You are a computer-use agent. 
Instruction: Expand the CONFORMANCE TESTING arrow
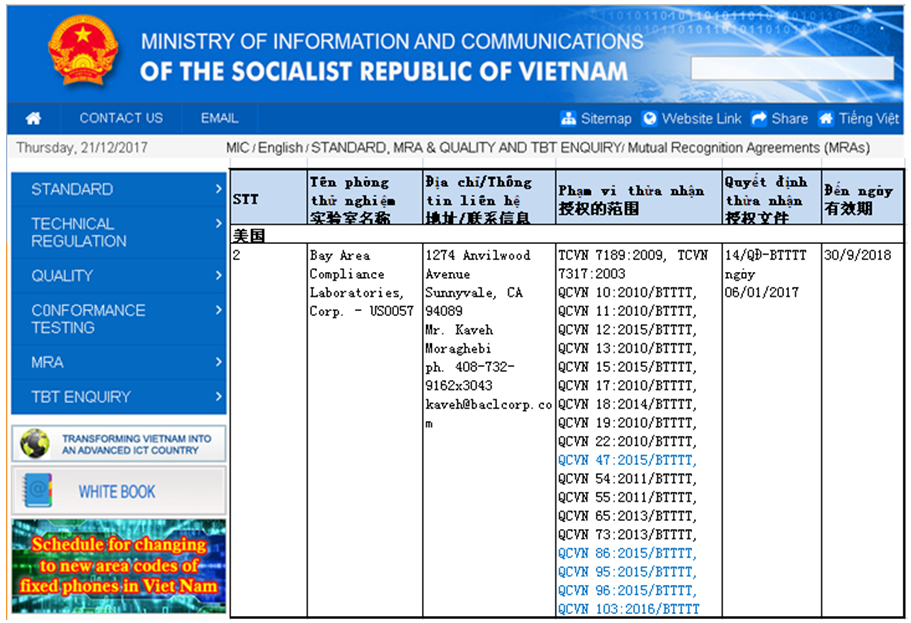[218, 310]
